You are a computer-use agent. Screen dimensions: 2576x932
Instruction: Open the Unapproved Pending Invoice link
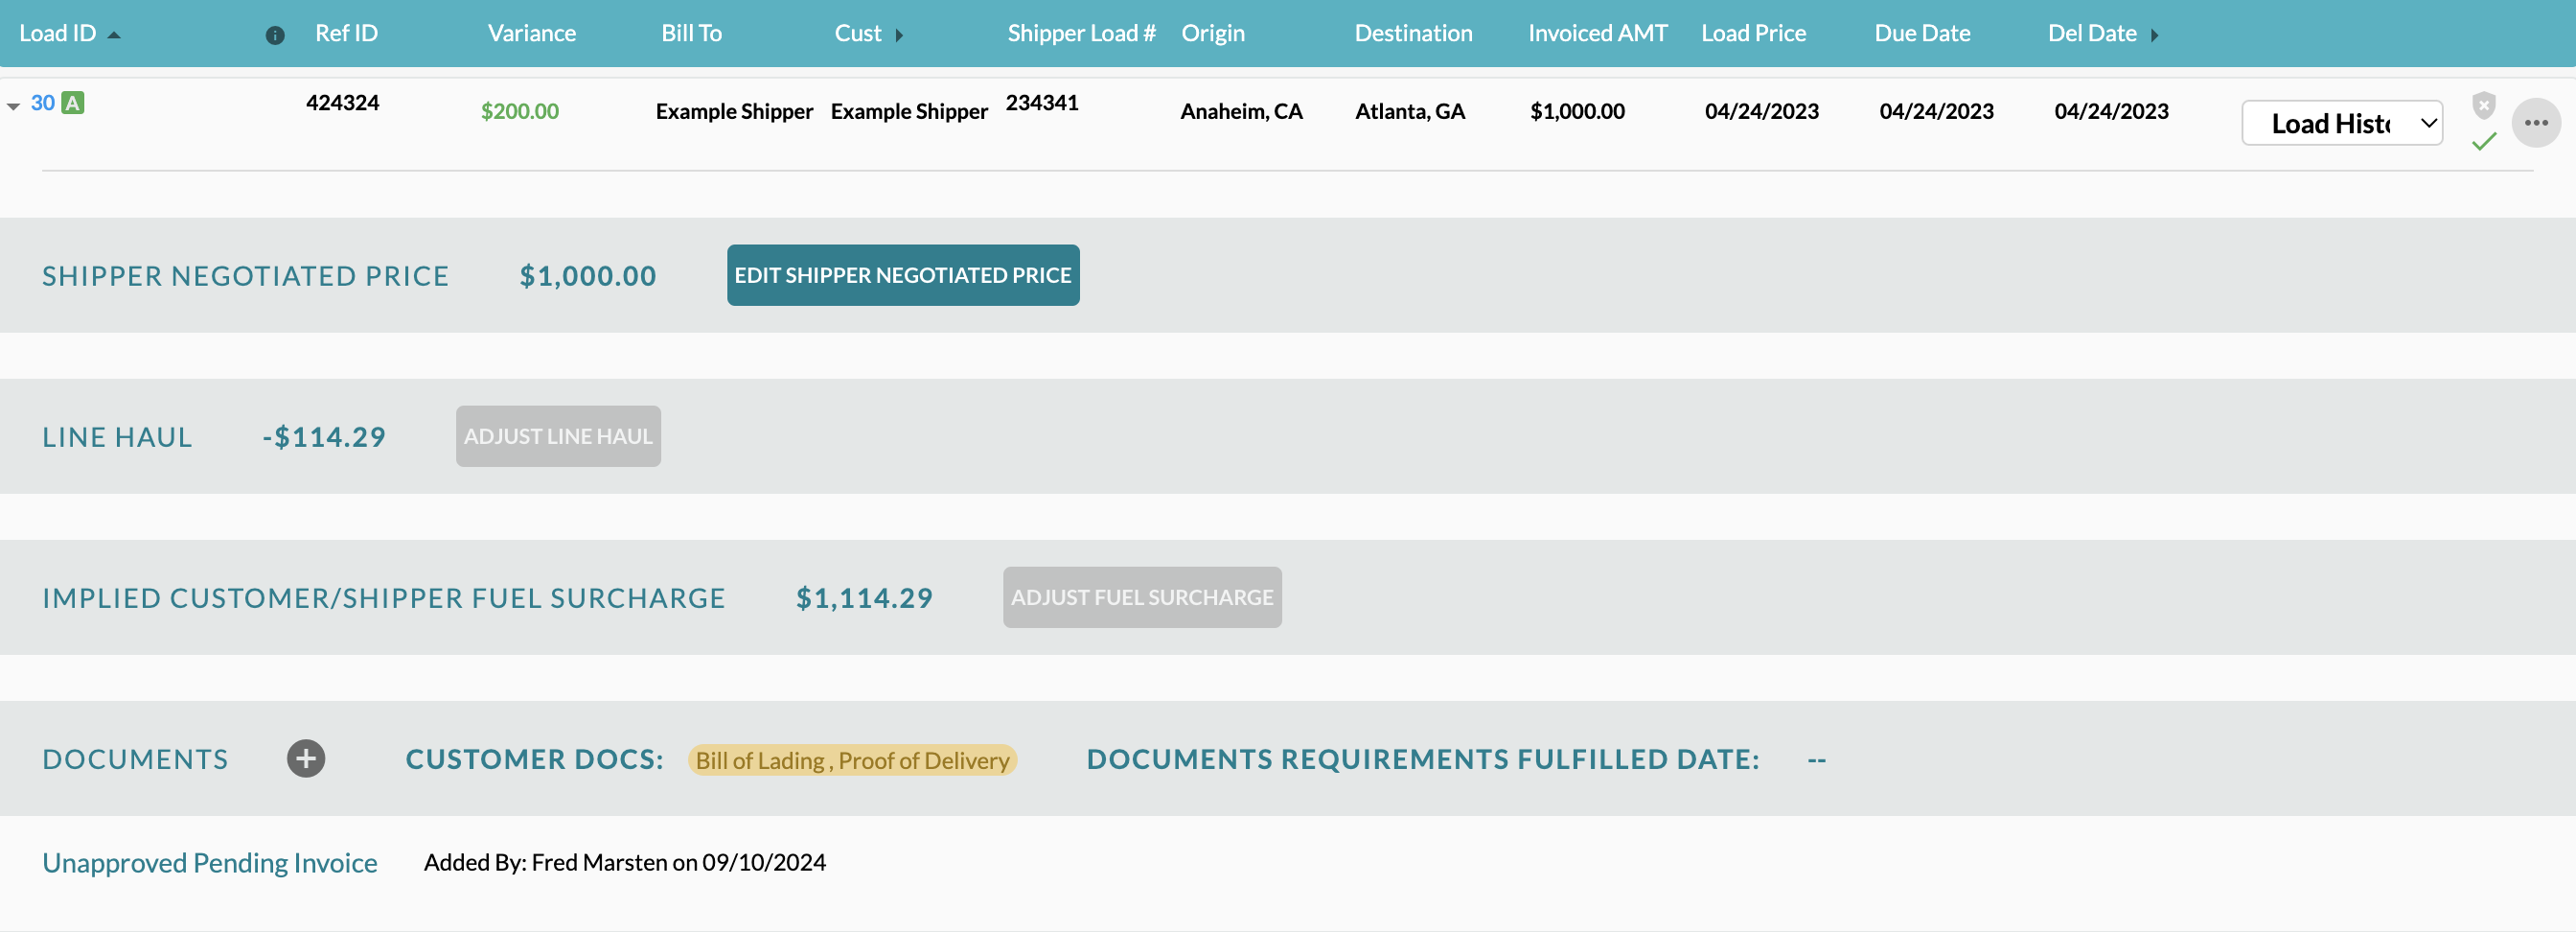(x=209, y=861)
